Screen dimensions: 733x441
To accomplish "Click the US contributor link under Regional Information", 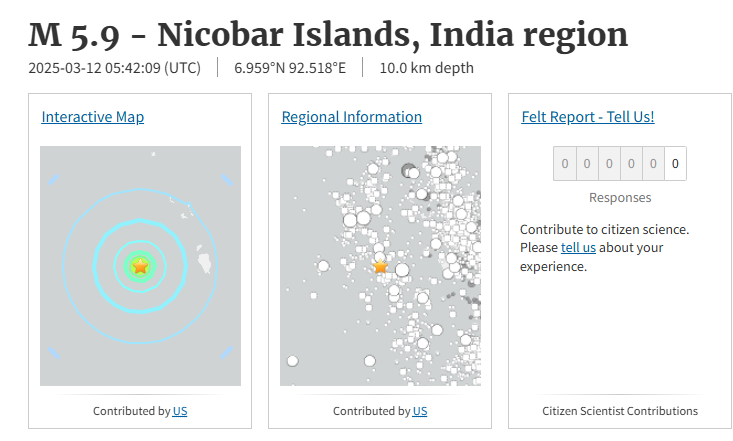I will click(x=420, y=411).
